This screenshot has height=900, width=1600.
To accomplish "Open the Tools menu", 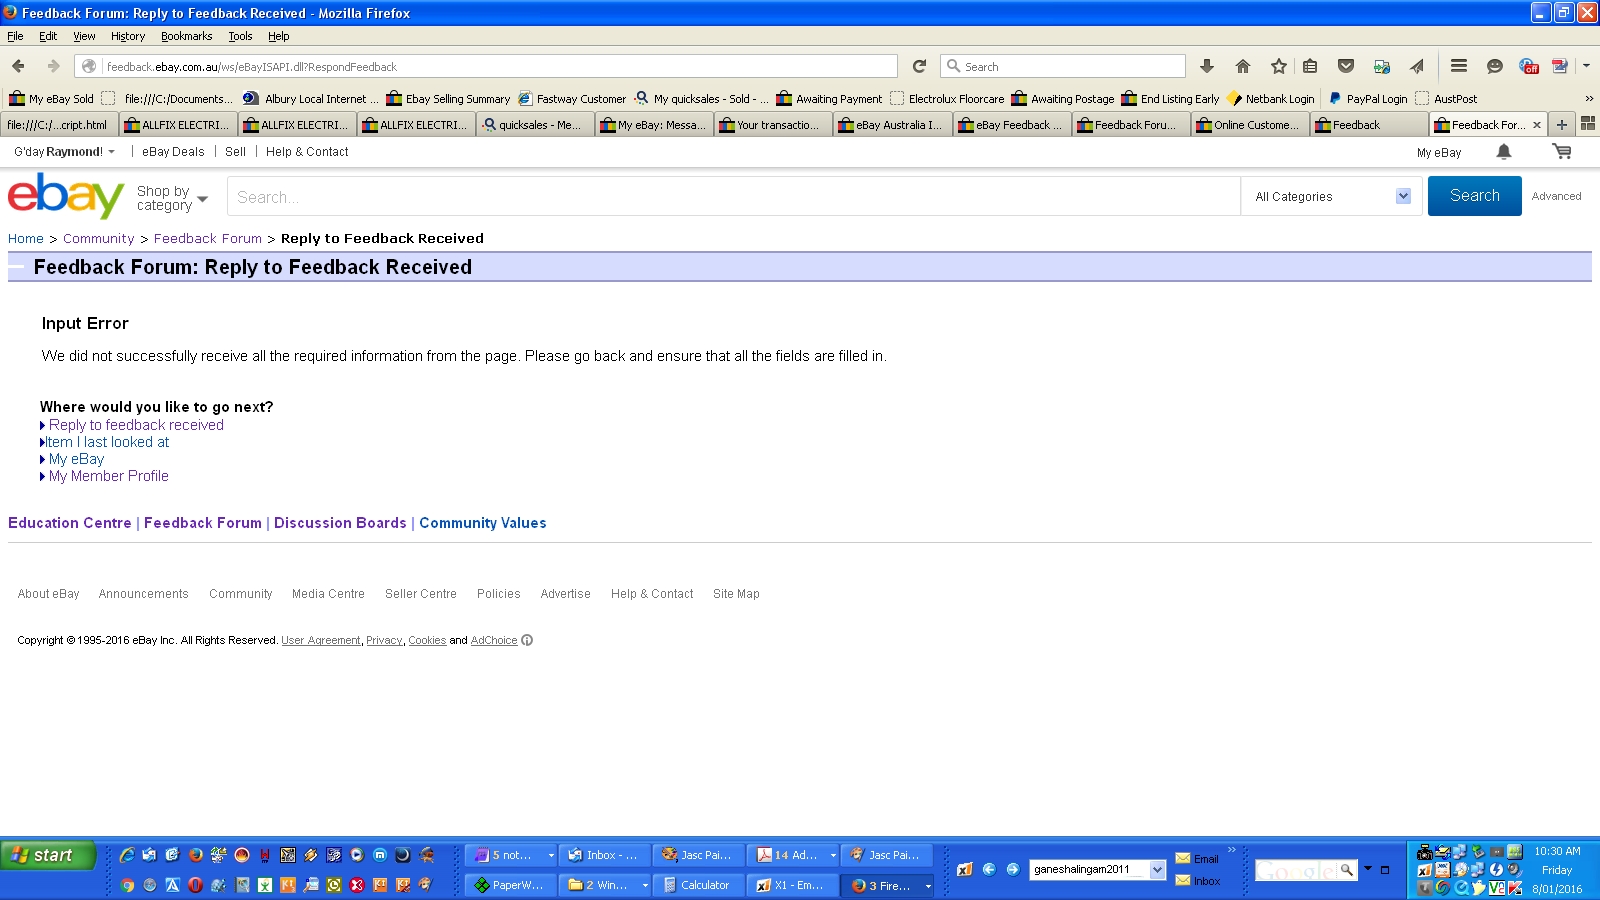I will (x=240, y=36).
